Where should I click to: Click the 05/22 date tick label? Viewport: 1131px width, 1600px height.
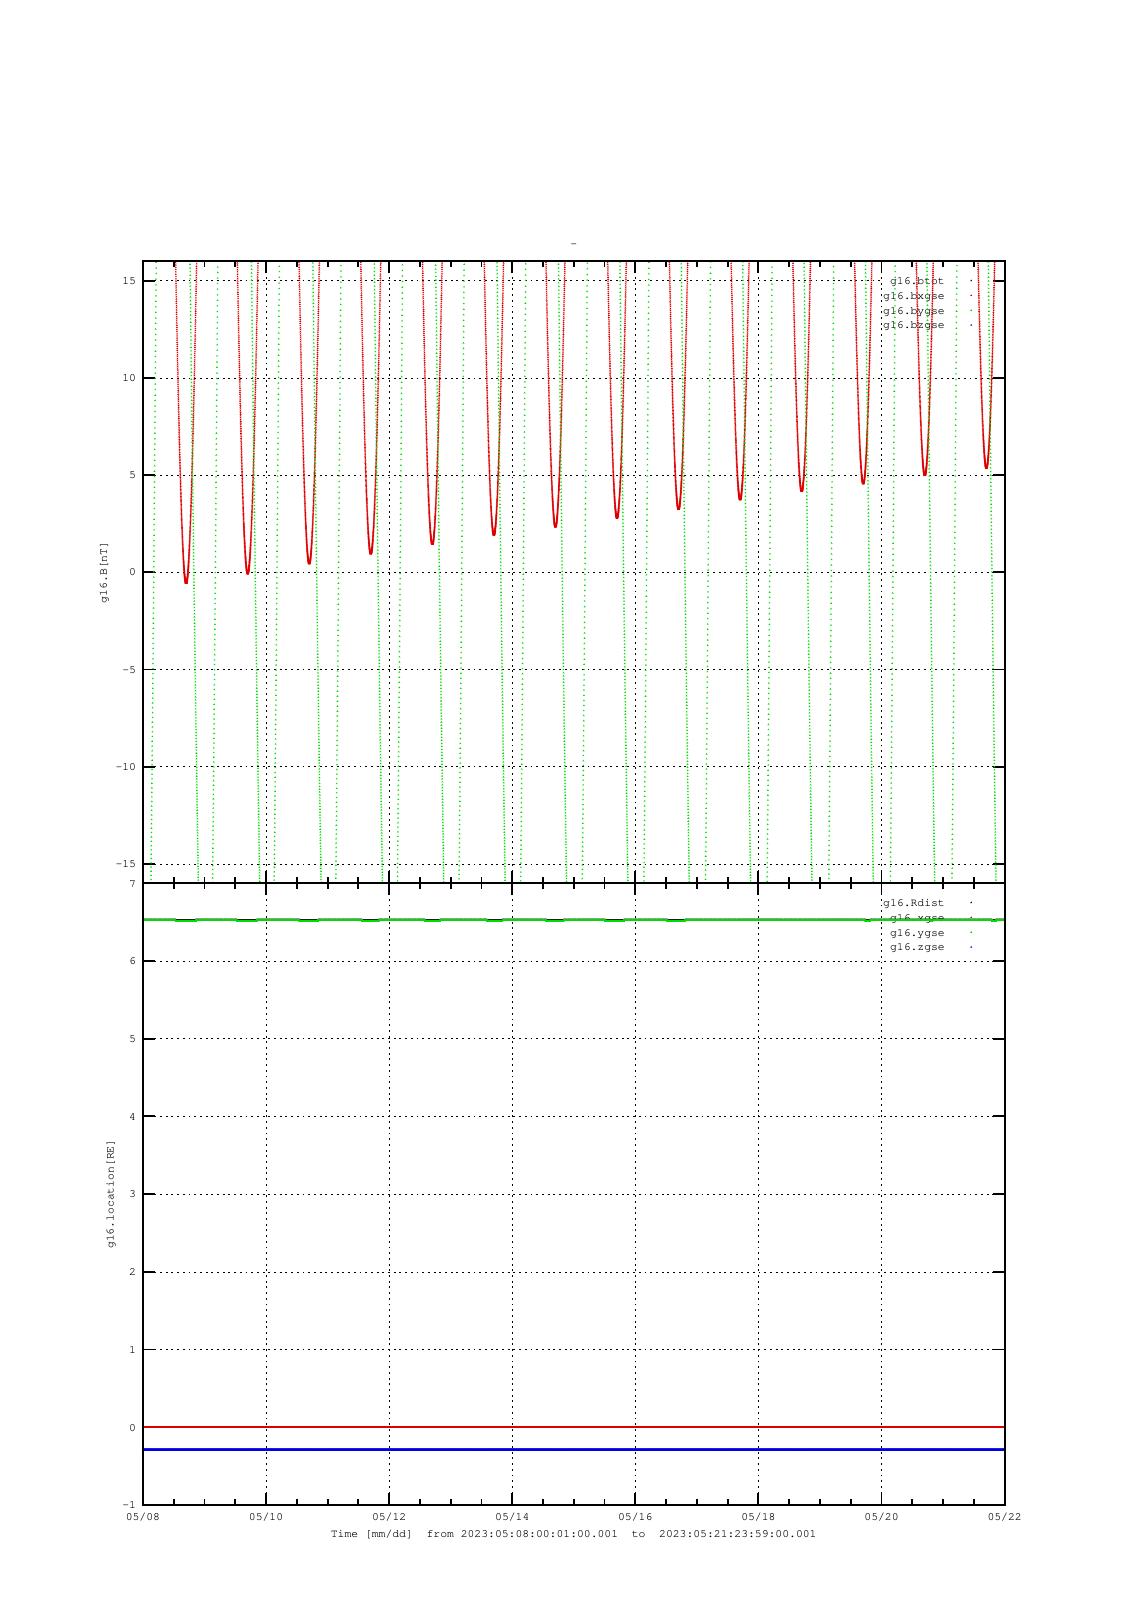click(x=1004, y=1517)
